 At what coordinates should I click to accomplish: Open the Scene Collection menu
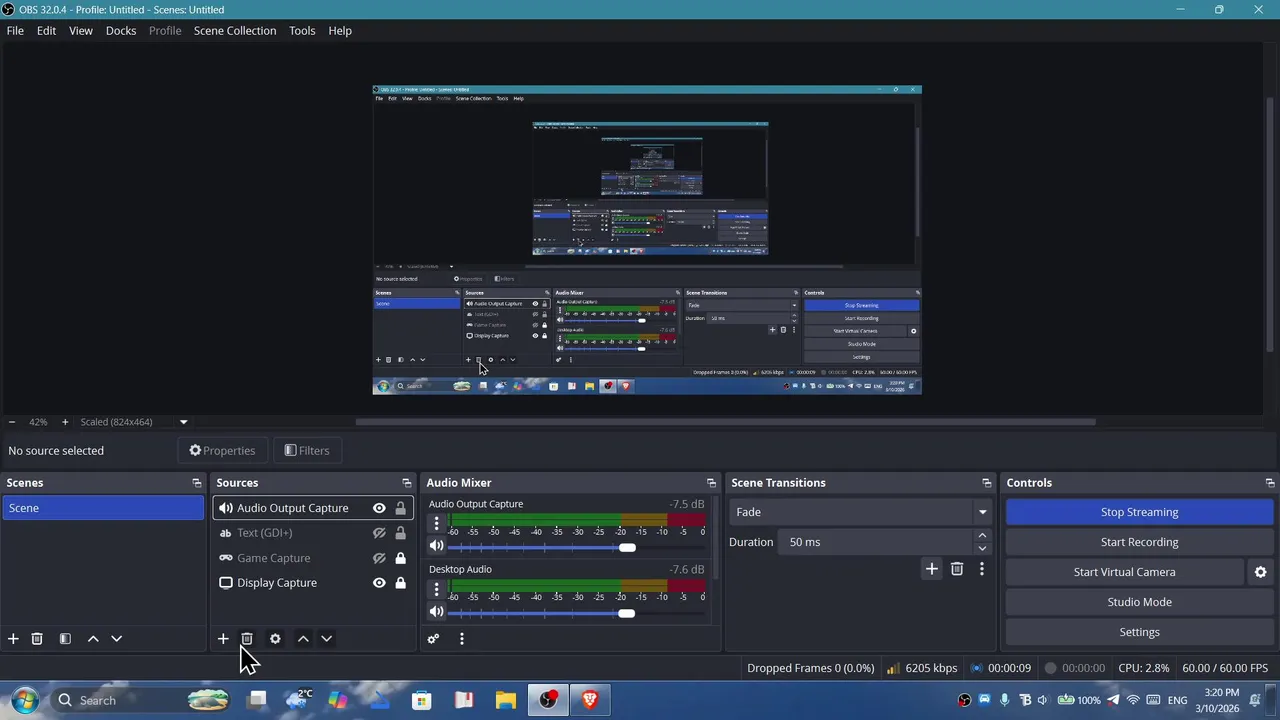tap(235, 31)
